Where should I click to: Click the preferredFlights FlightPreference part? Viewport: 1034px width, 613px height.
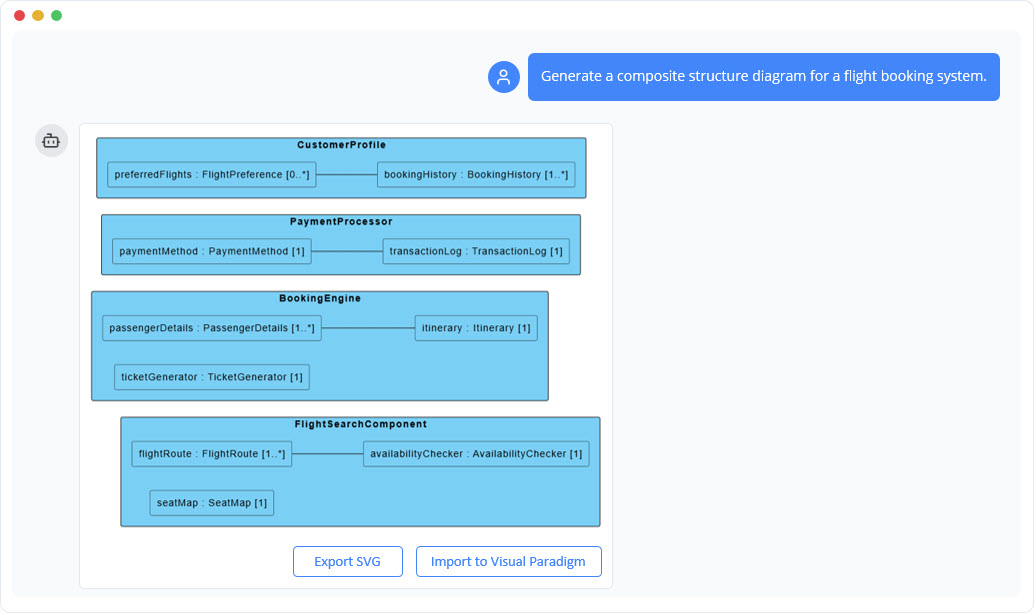pyautogui.click(x=211, y=174)
